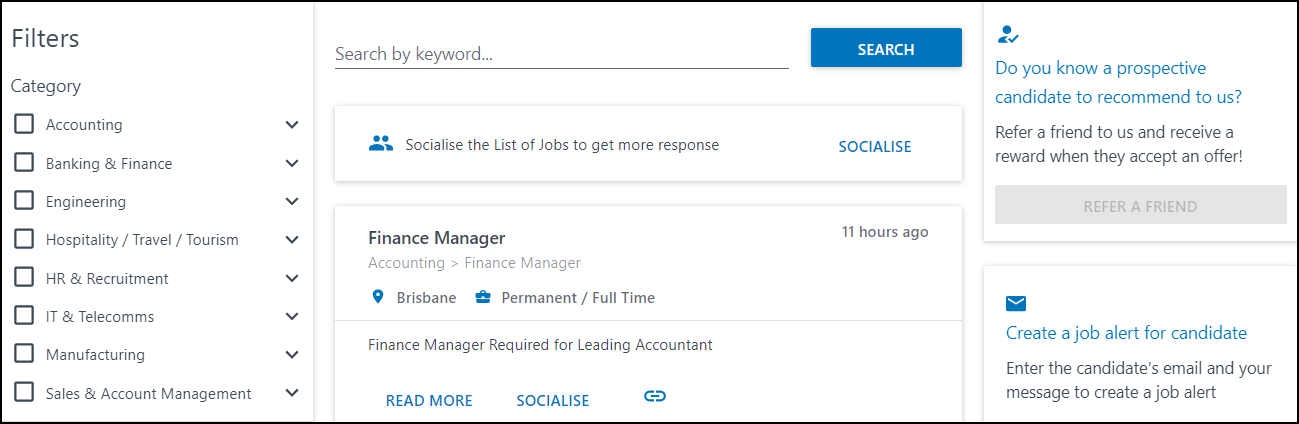Expand the HR & Recruitment subcategories
The width and height of the screenshot is (1299, 424).
(292, 278)
